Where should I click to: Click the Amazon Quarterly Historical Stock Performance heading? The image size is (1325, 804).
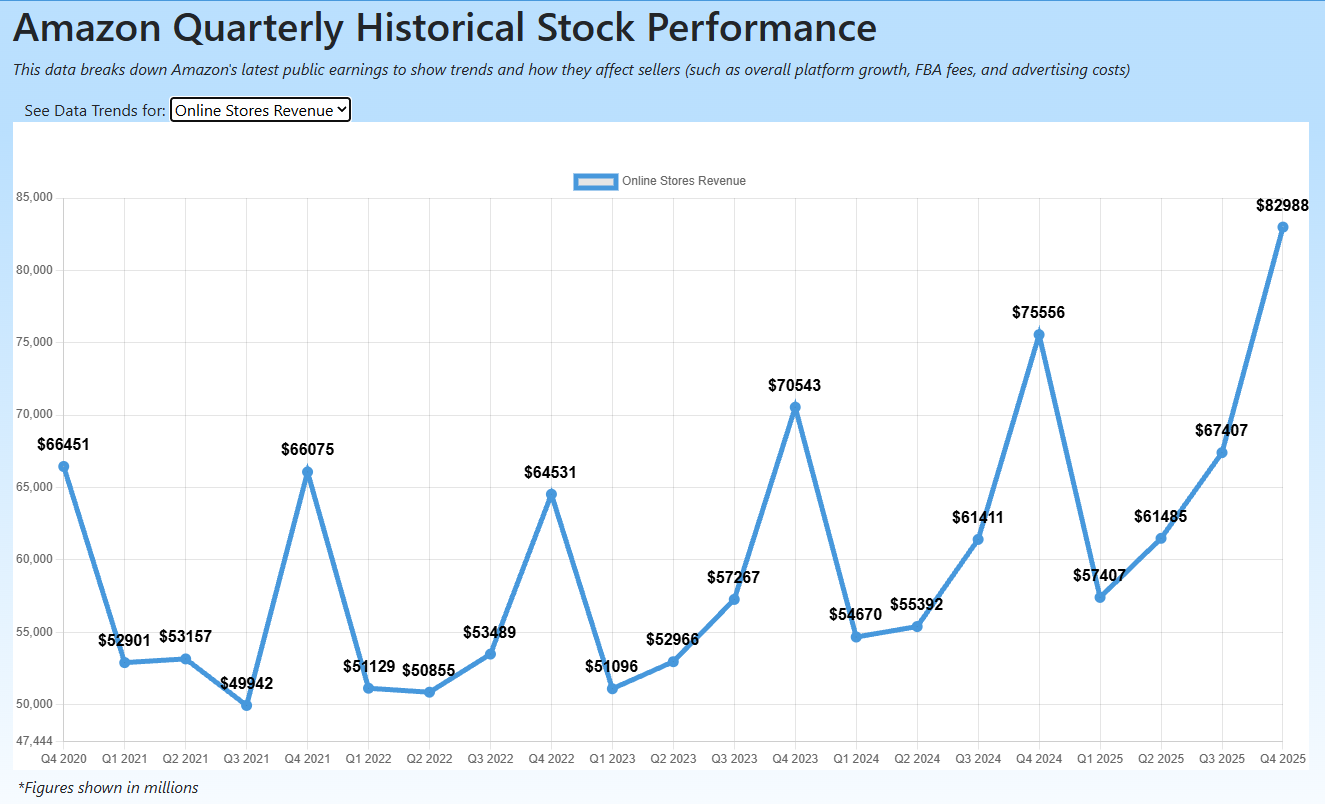pyautogui.click(x=444, y=28)
